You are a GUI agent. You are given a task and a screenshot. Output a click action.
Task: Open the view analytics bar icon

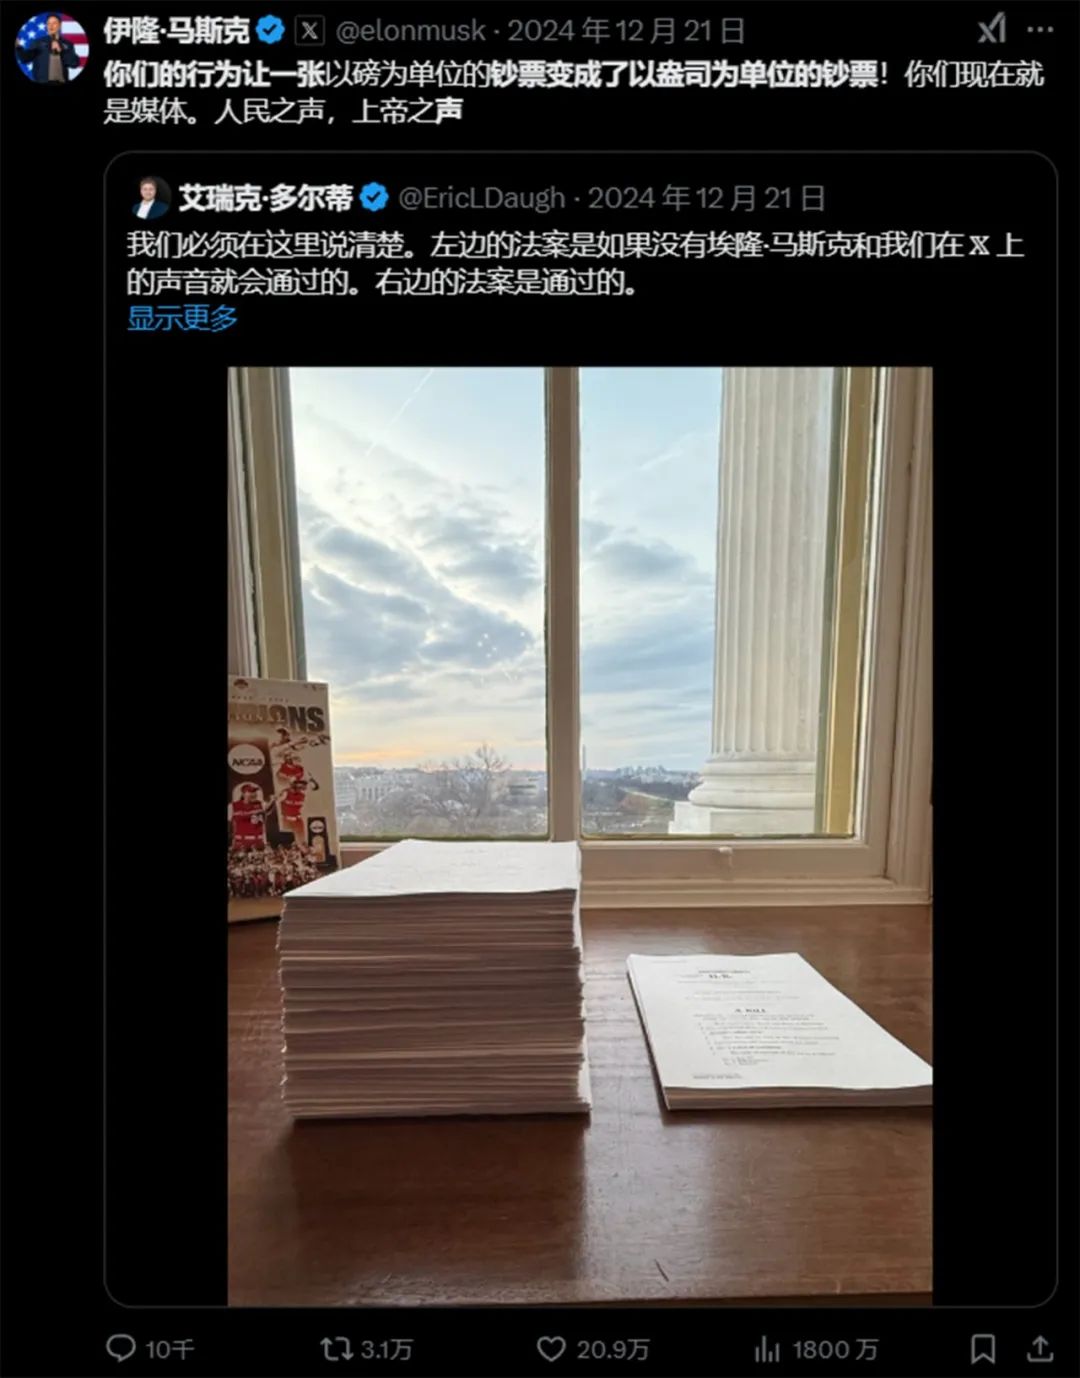pos(767,1349)
